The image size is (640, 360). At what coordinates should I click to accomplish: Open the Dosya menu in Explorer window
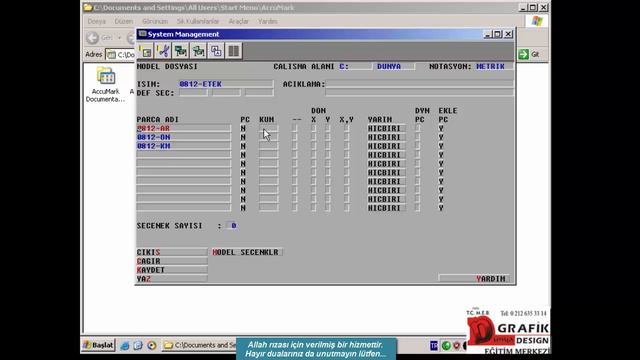[x=97, y=21]
